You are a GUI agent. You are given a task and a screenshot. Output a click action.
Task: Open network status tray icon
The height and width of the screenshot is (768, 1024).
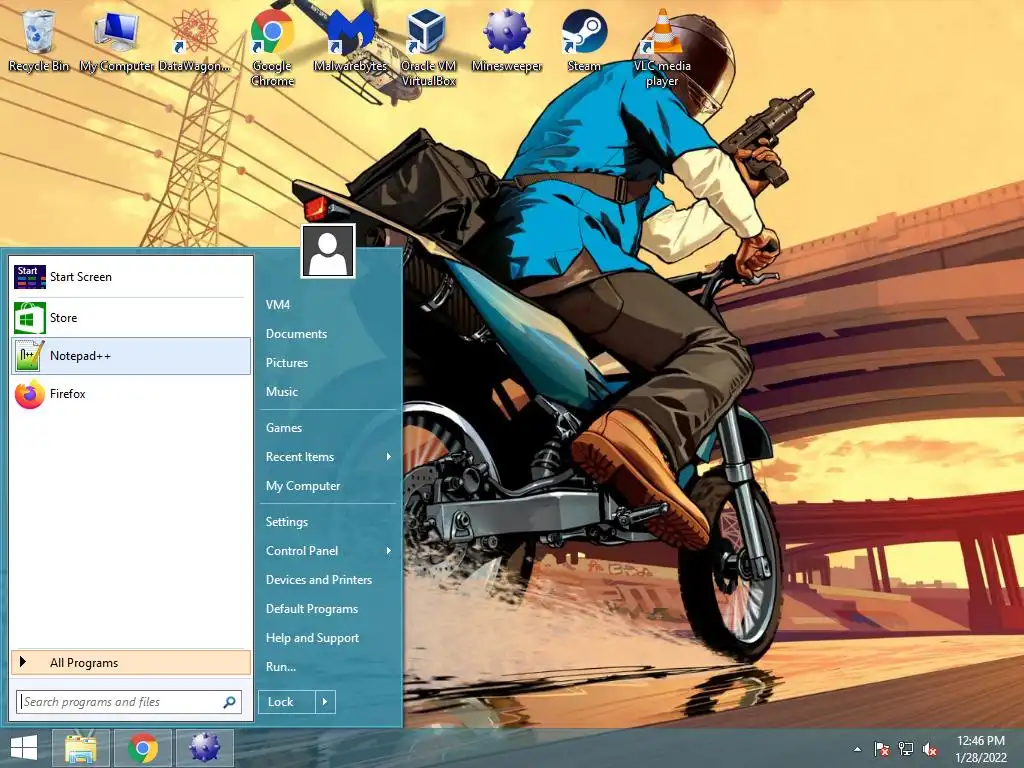(x=906, y=749)
